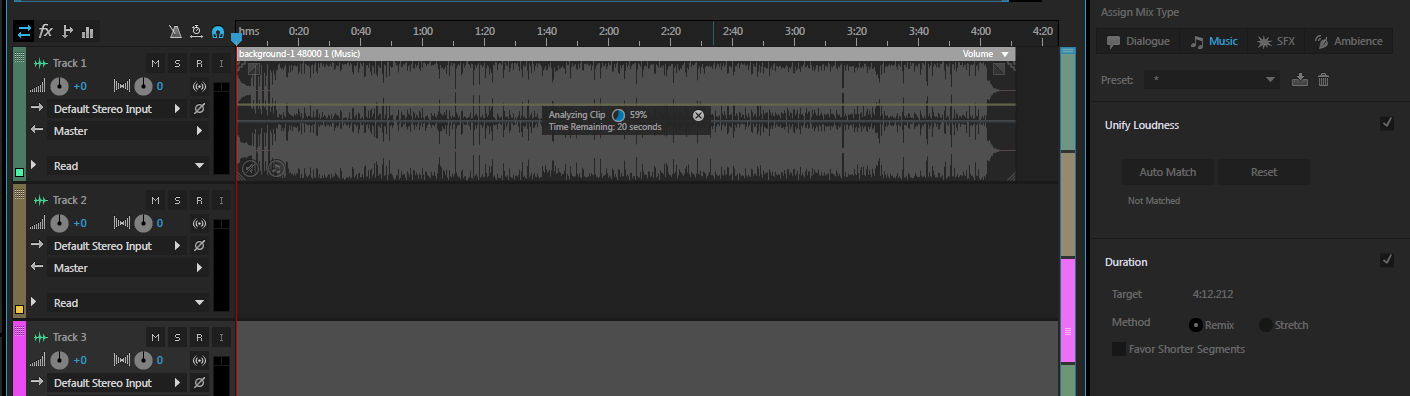Open the EQ view bars icon
The image size is (1410, 396).
tap(88, 32)
